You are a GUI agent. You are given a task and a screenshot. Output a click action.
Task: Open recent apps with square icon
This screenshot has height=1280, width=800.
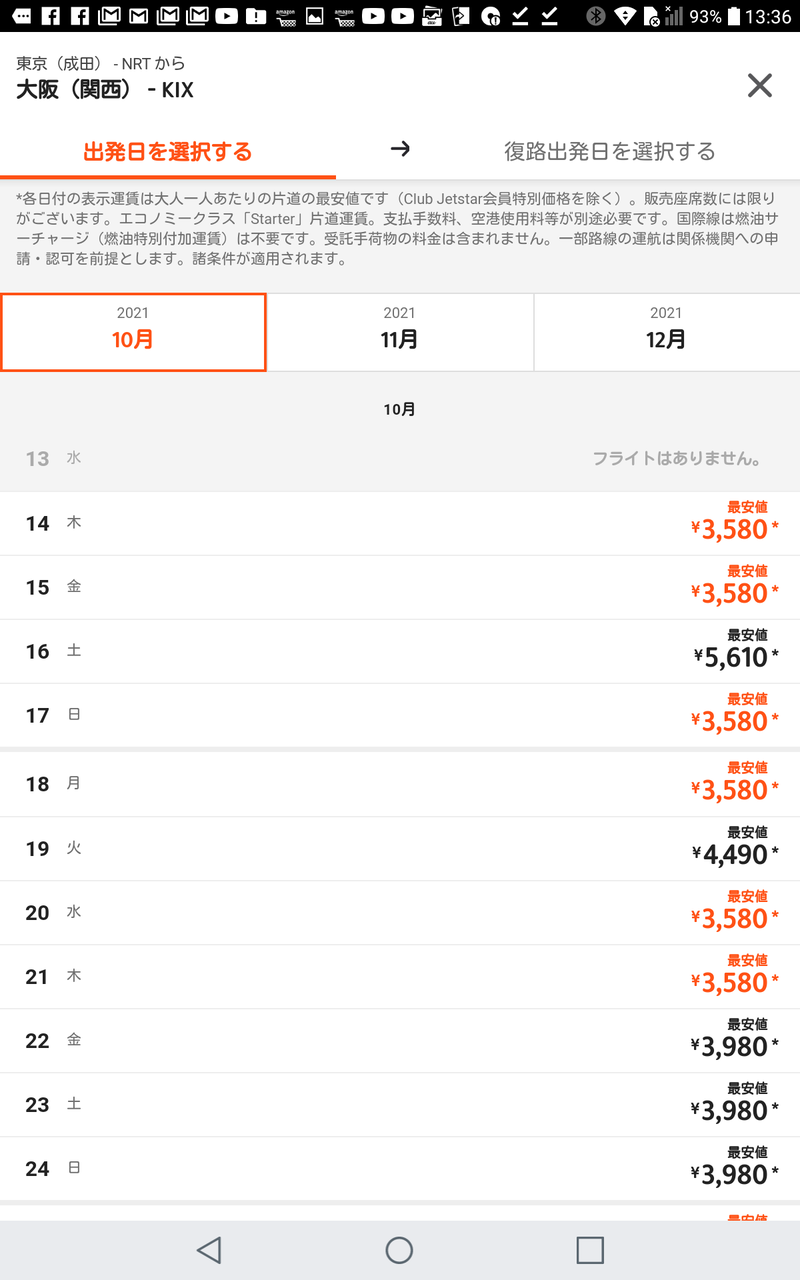[x=590, y=1249]
